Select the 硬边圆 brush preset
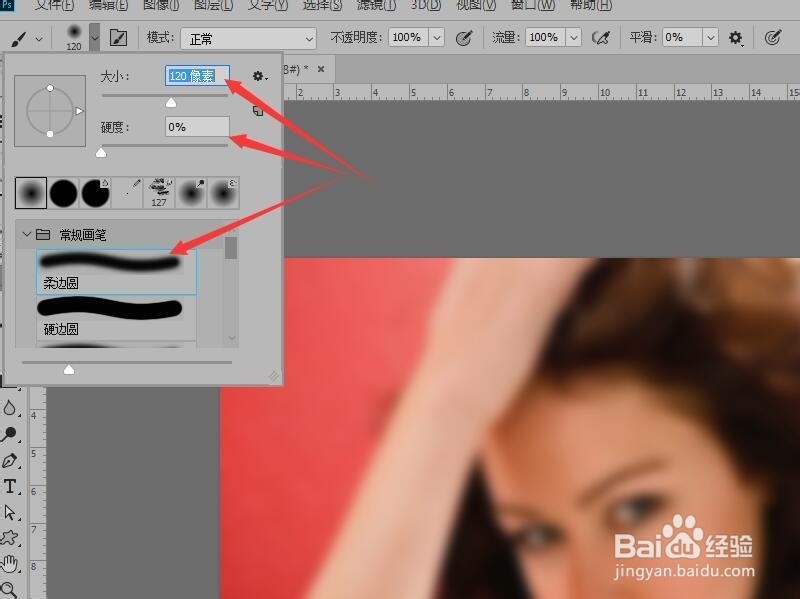The width and height of the screenshot is (800, 599). click(116, 317)
